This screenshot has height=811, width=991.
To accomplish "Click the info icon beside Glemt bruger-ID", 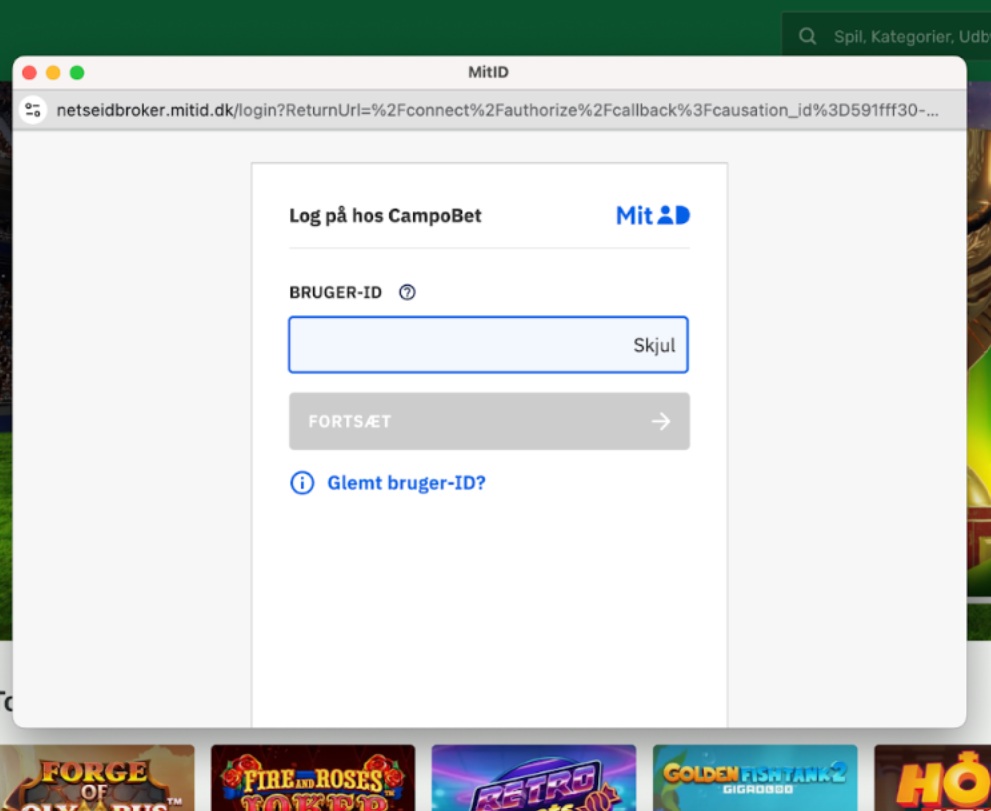I will (301, 483).
